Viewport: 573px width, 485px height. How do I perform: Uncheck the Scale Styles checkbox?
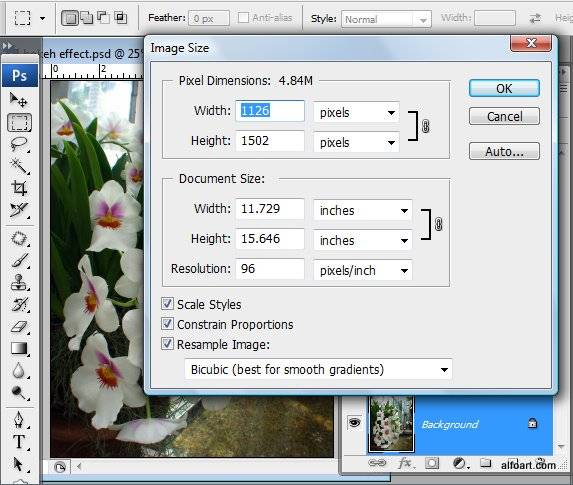[x=167, y=304]
